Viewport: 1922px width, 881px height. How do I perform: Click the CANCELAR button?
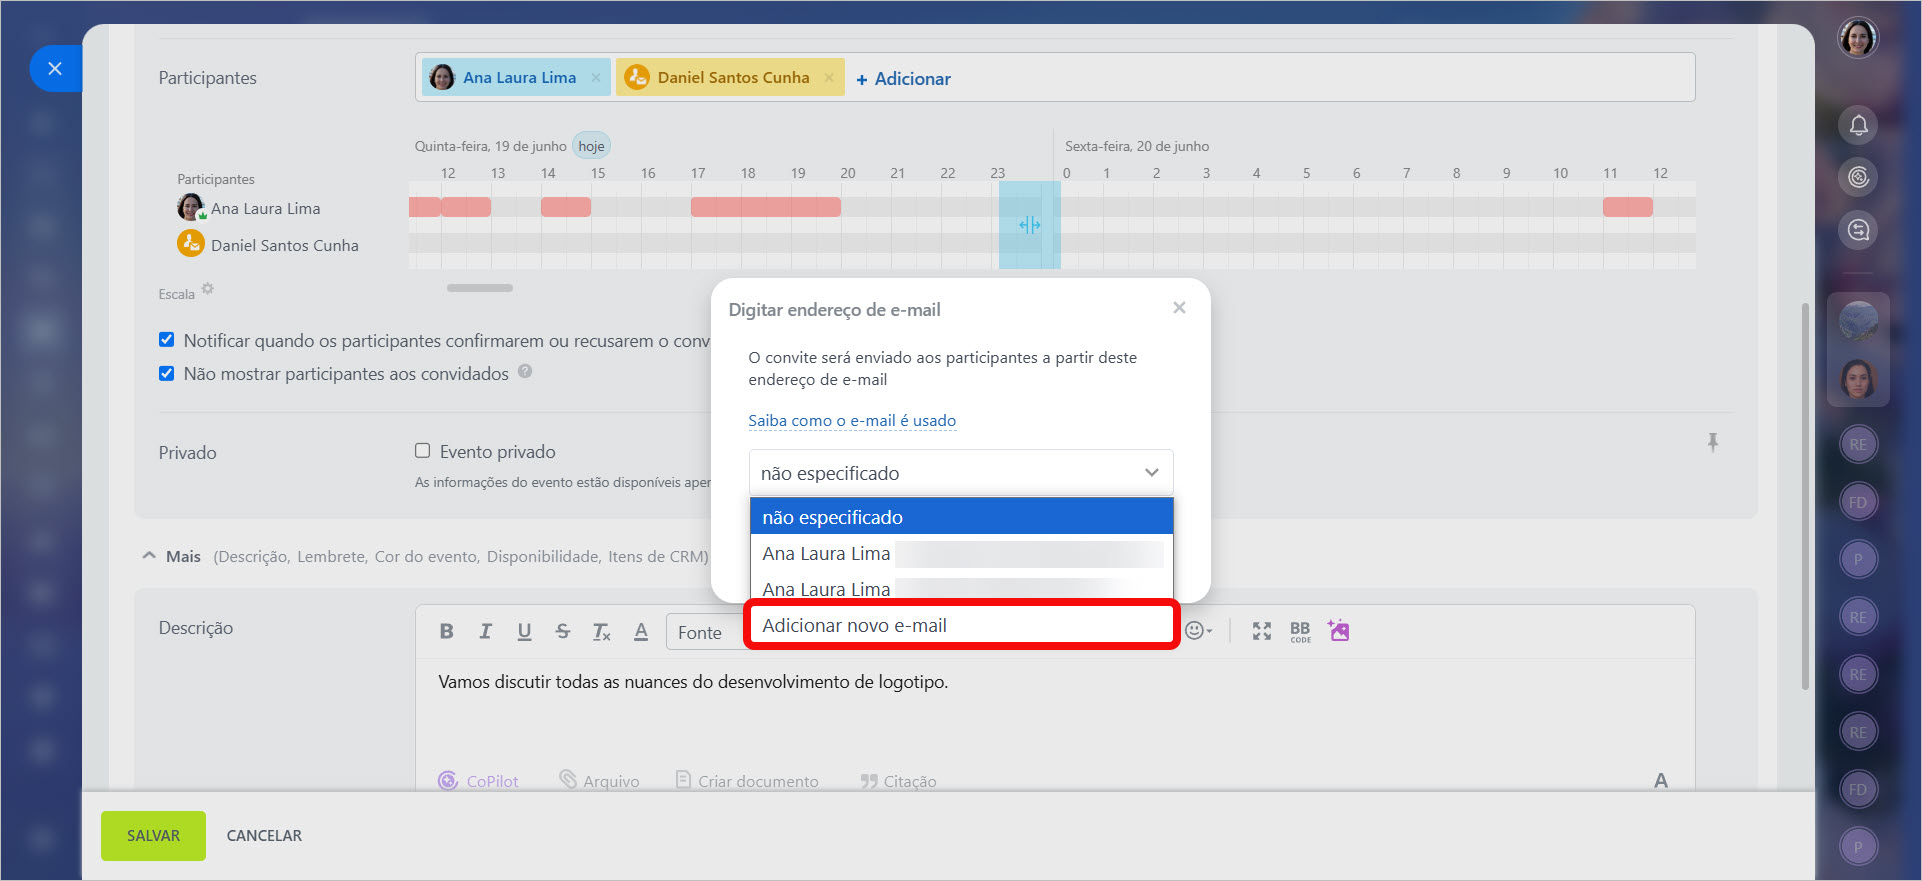tap(264, 836)
